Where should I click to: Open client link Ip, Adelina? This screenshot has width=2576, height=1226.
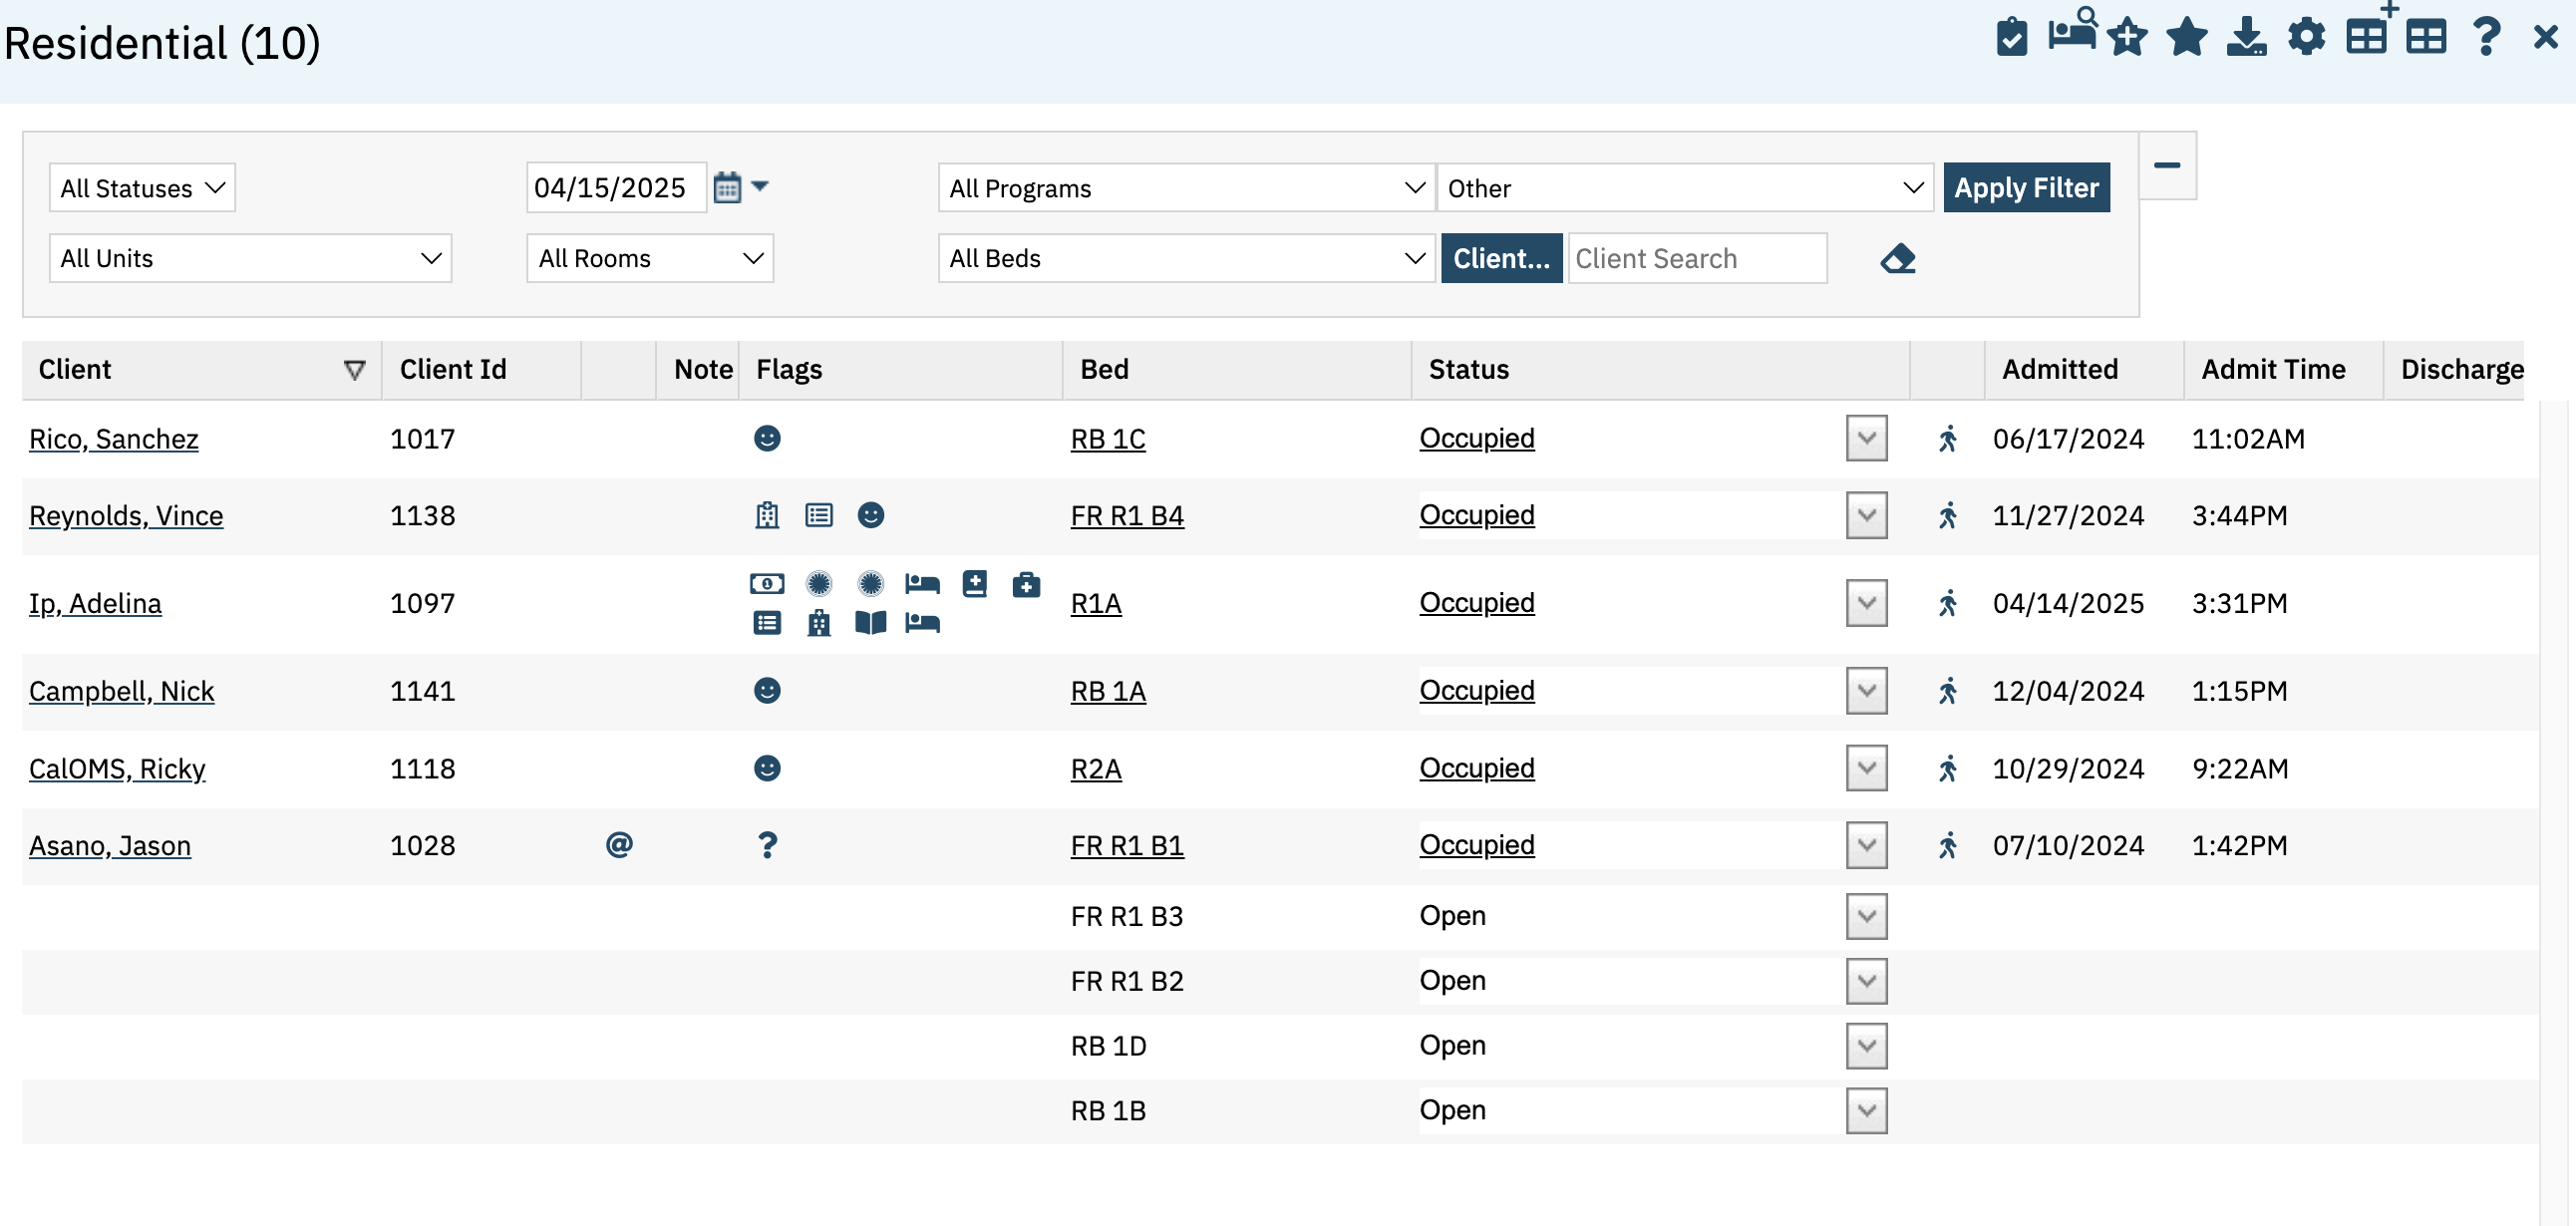pyautogui.click(x=95, y=603)
